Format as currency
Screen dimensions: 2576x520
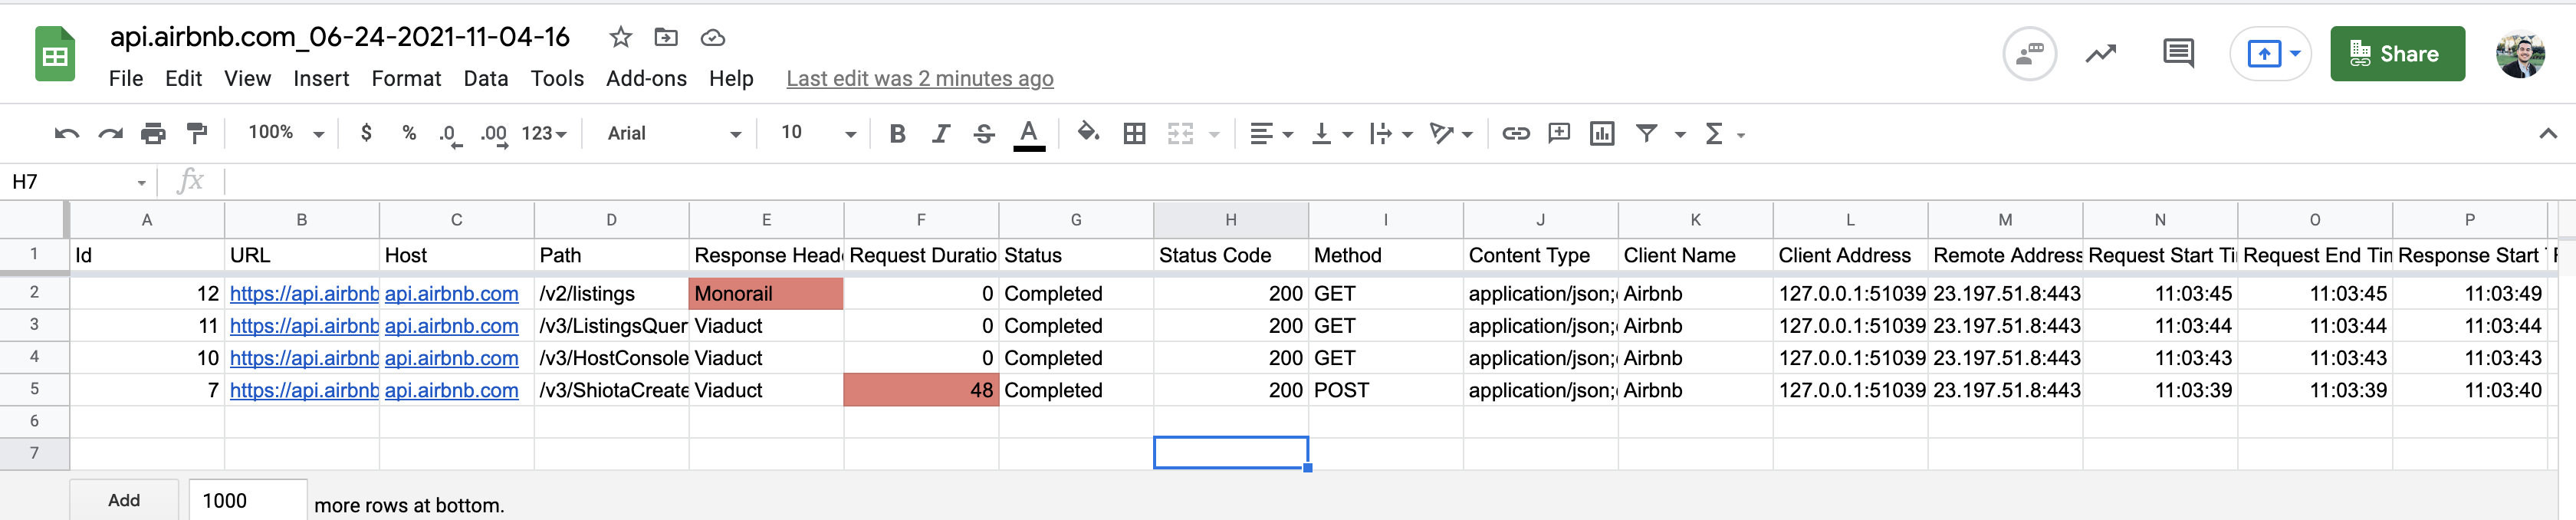tap(366, 133)
